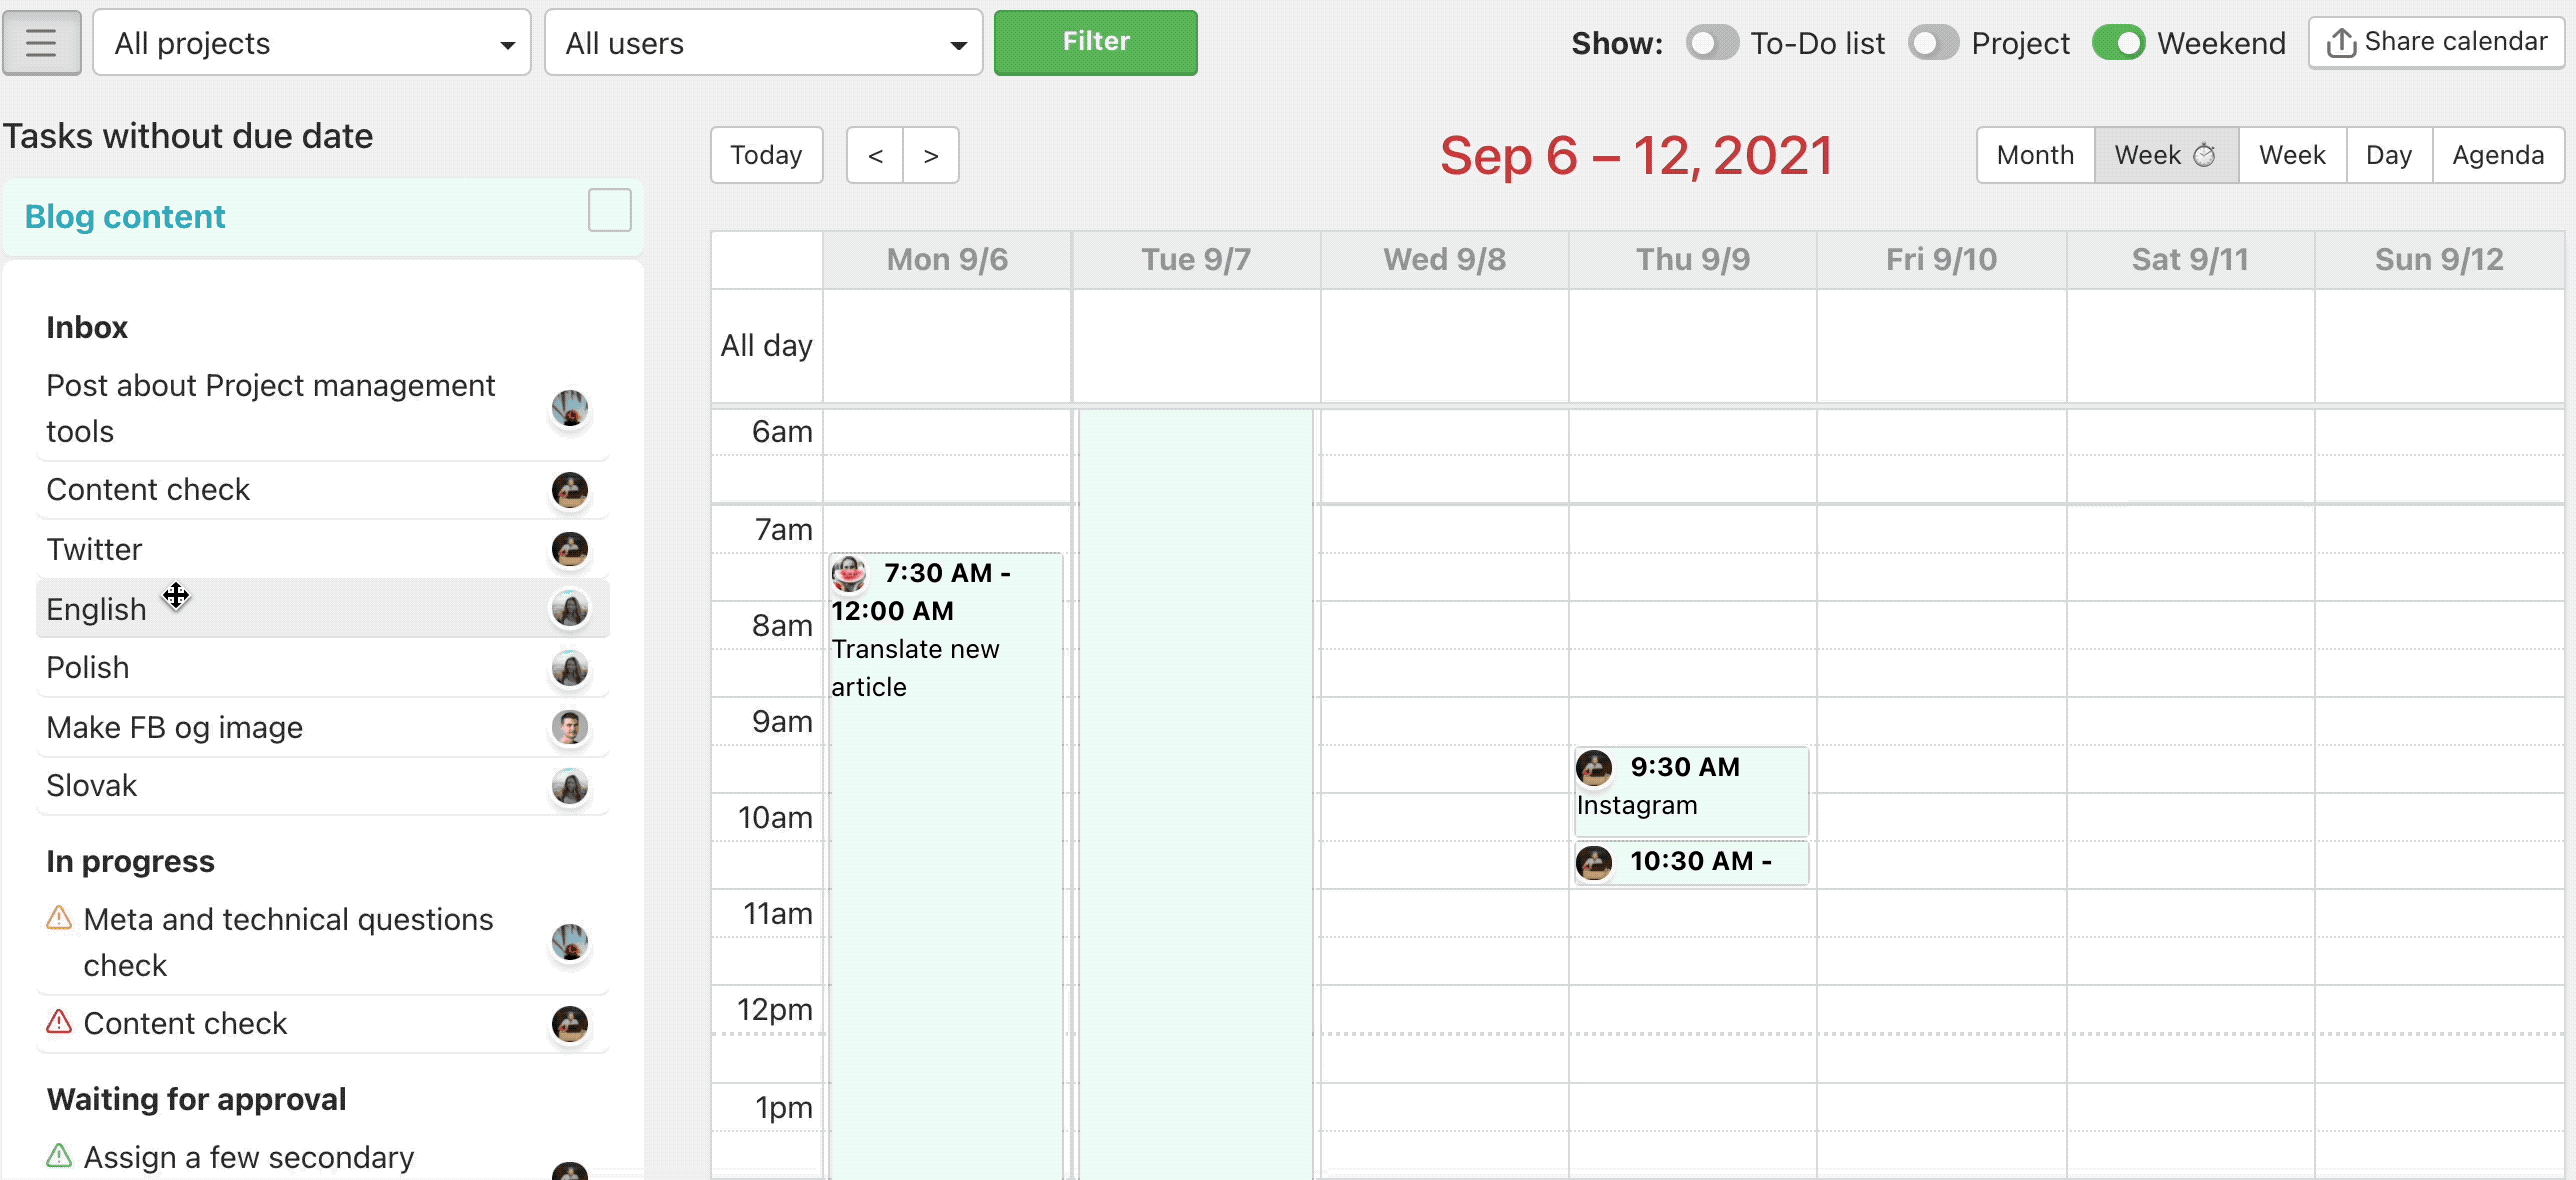
Task: Click the navigate back chevron icon
Action: click(876, 154)
